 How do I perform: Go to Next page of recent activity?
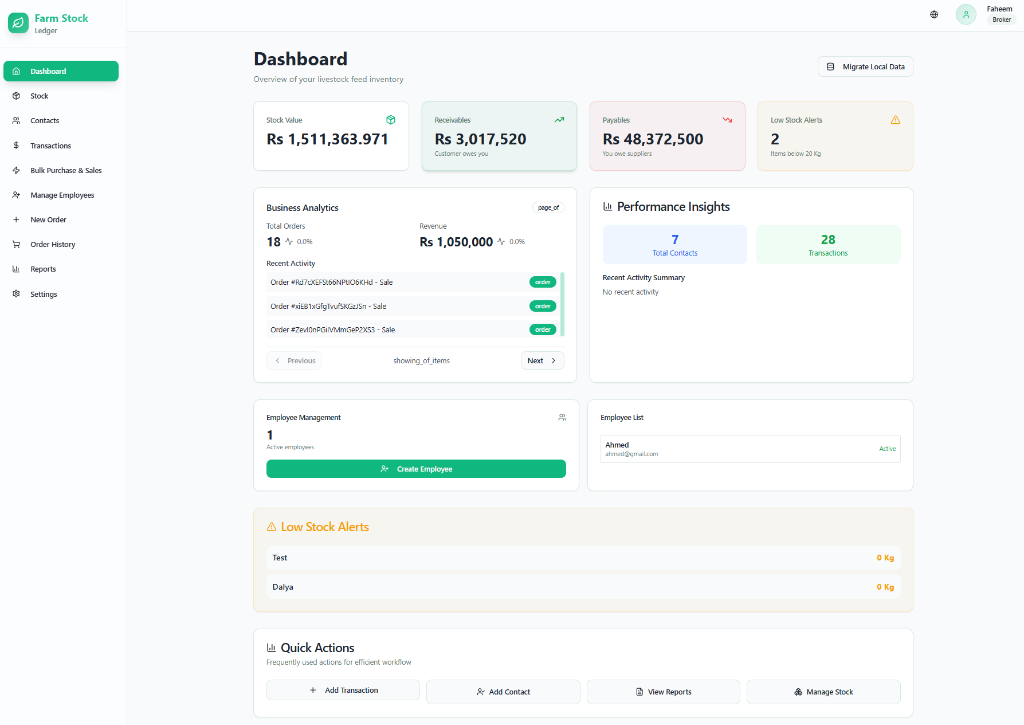tap(542, 361)
